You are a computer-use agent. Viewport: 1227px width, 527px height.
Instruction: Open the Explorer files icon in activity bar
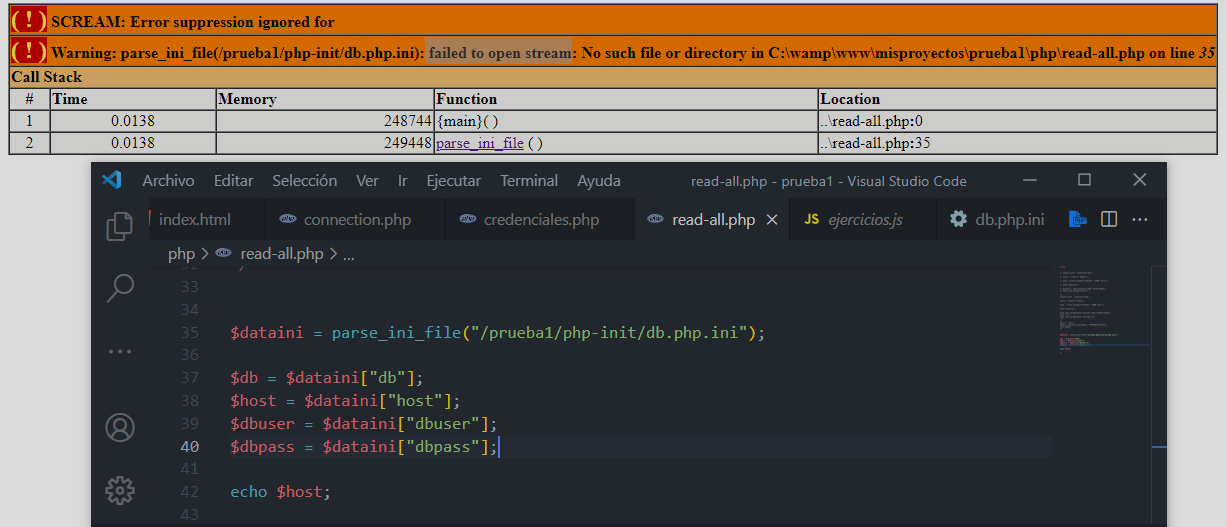(119, 226)
